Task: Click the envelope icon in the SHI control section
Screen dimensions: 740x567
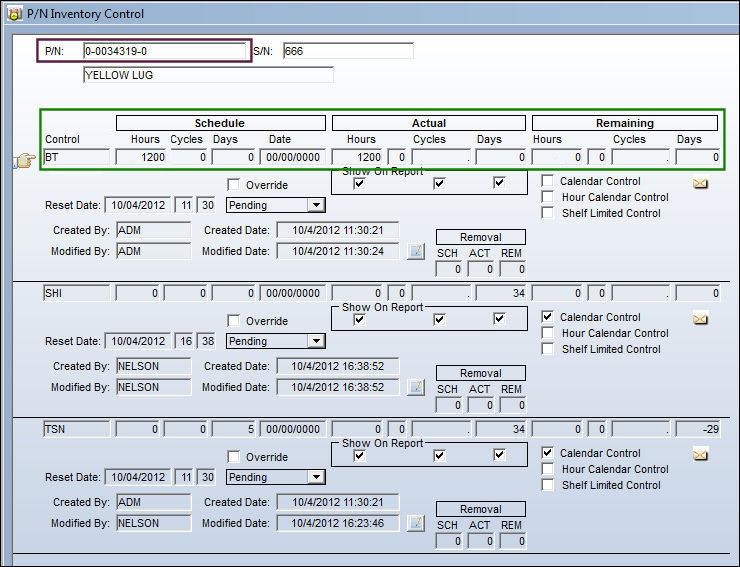Action: (700, 319)
